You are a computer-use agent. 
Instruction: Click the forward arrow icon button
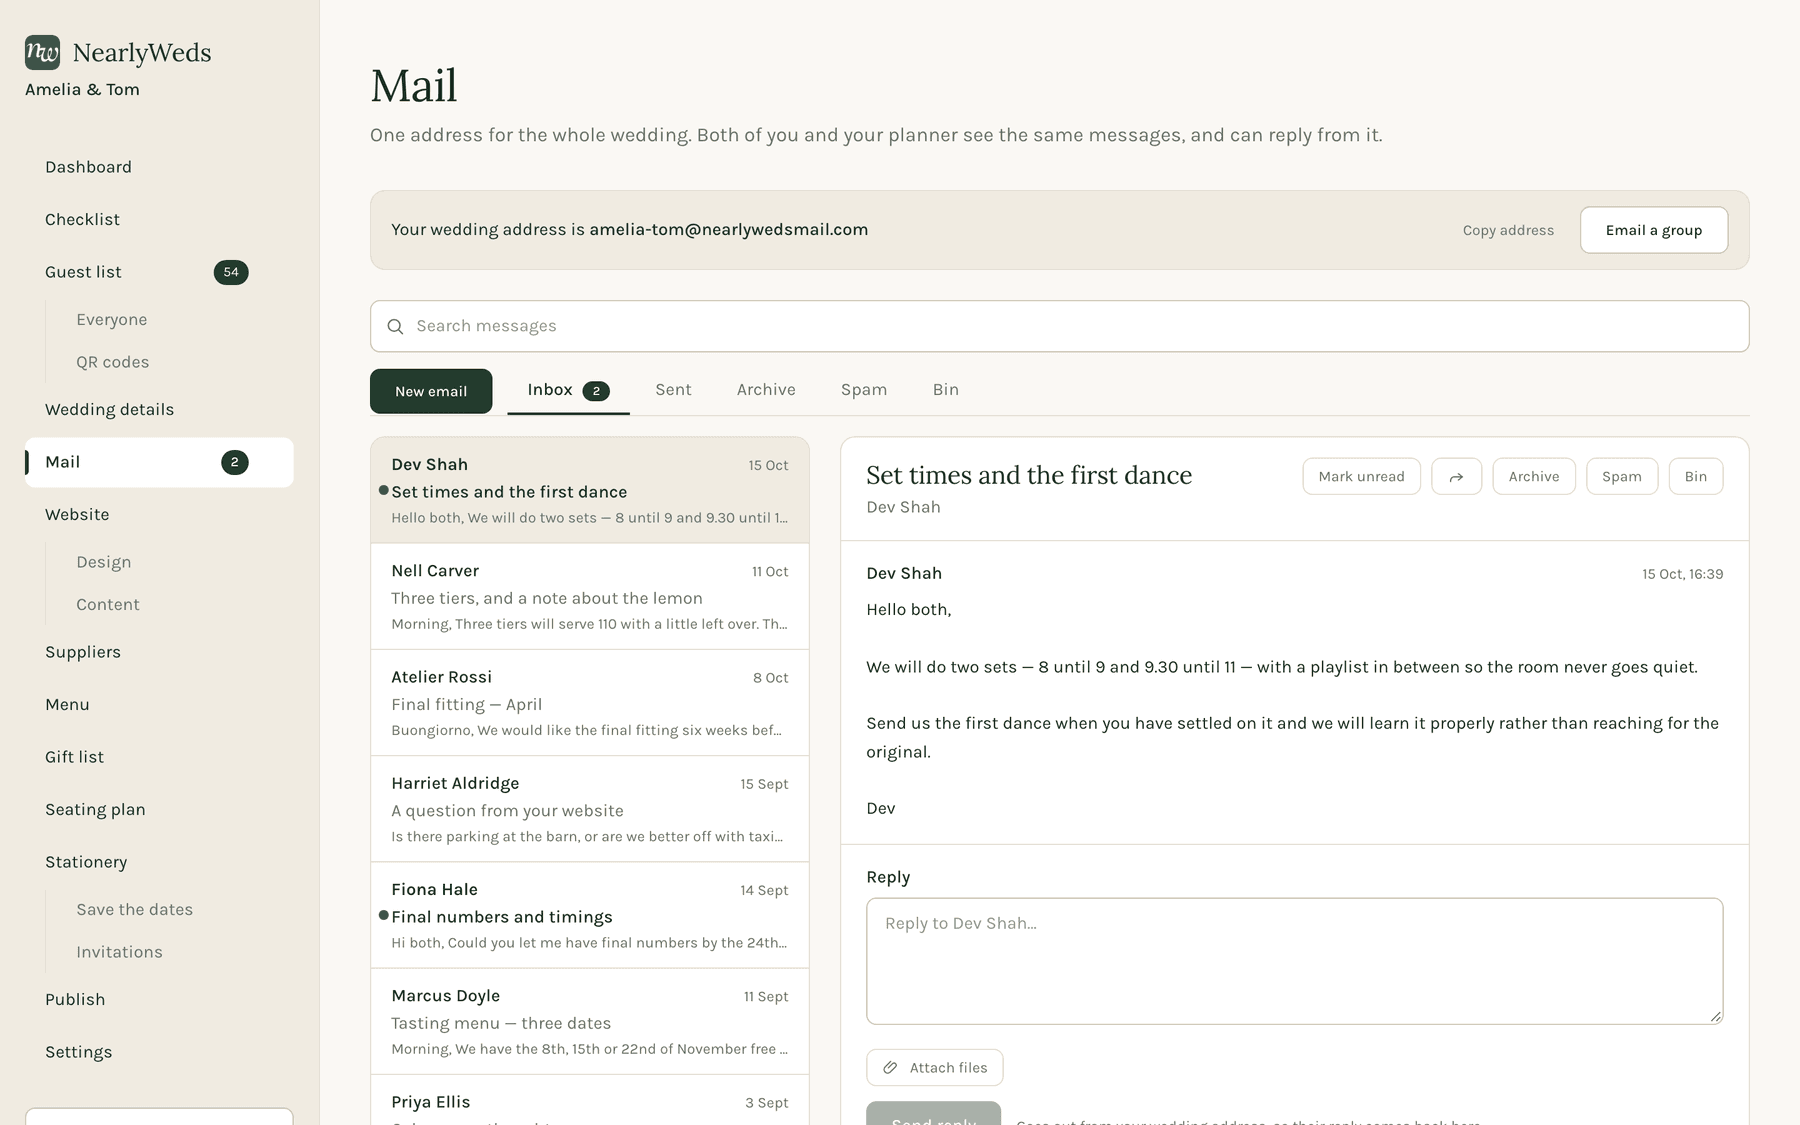tap(1456, 477)
